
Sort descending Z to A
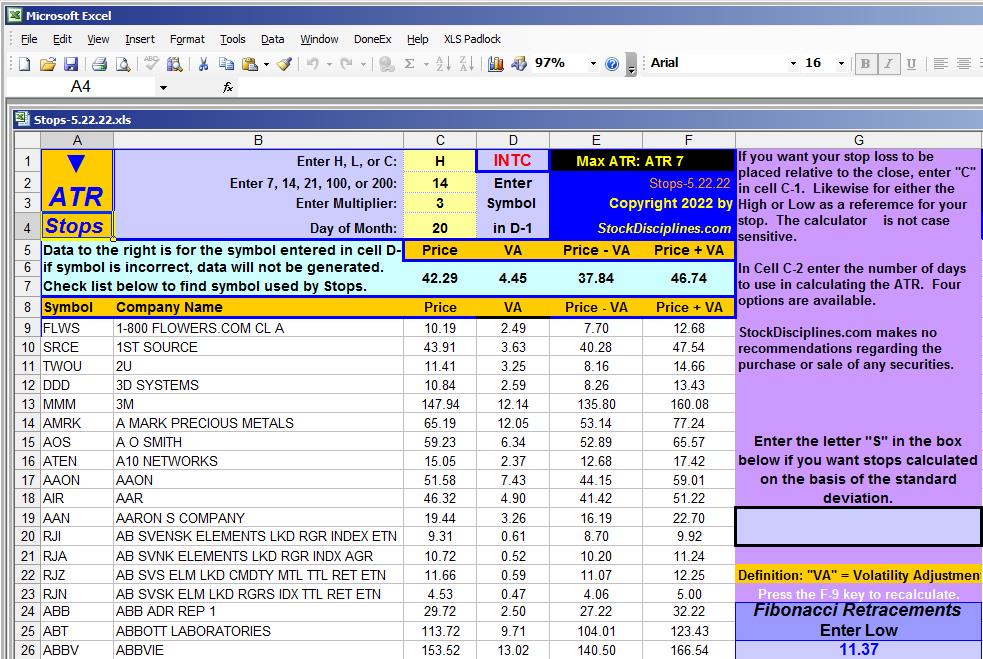[x=466, y=63]
